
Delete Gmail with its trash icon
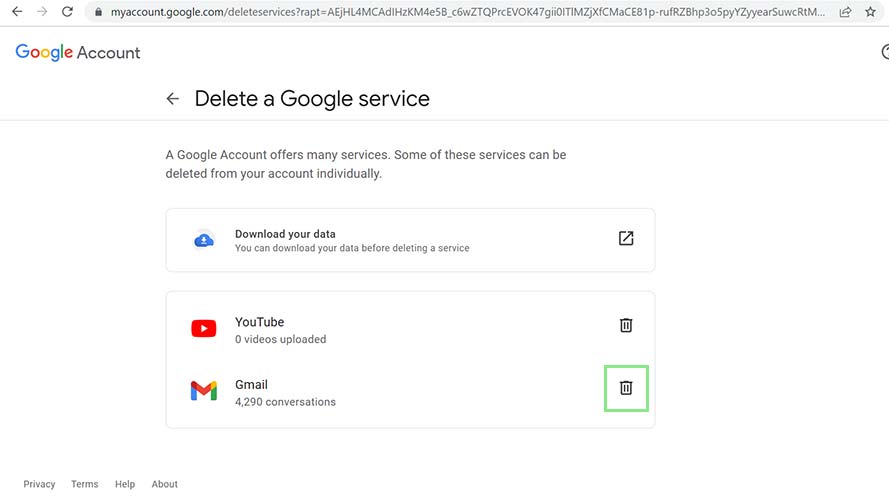click(625, 388)
